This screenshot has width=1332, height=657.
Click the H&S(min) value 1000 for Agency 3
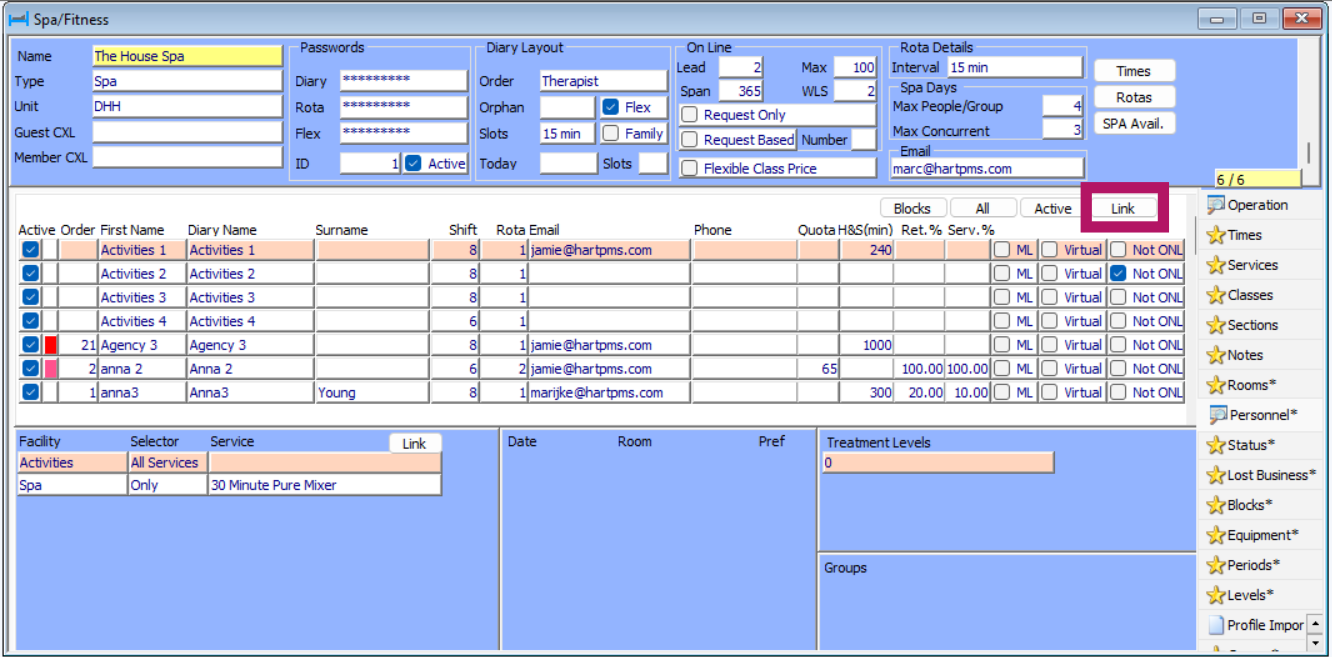pyautogui.click(x=867, y=345)
